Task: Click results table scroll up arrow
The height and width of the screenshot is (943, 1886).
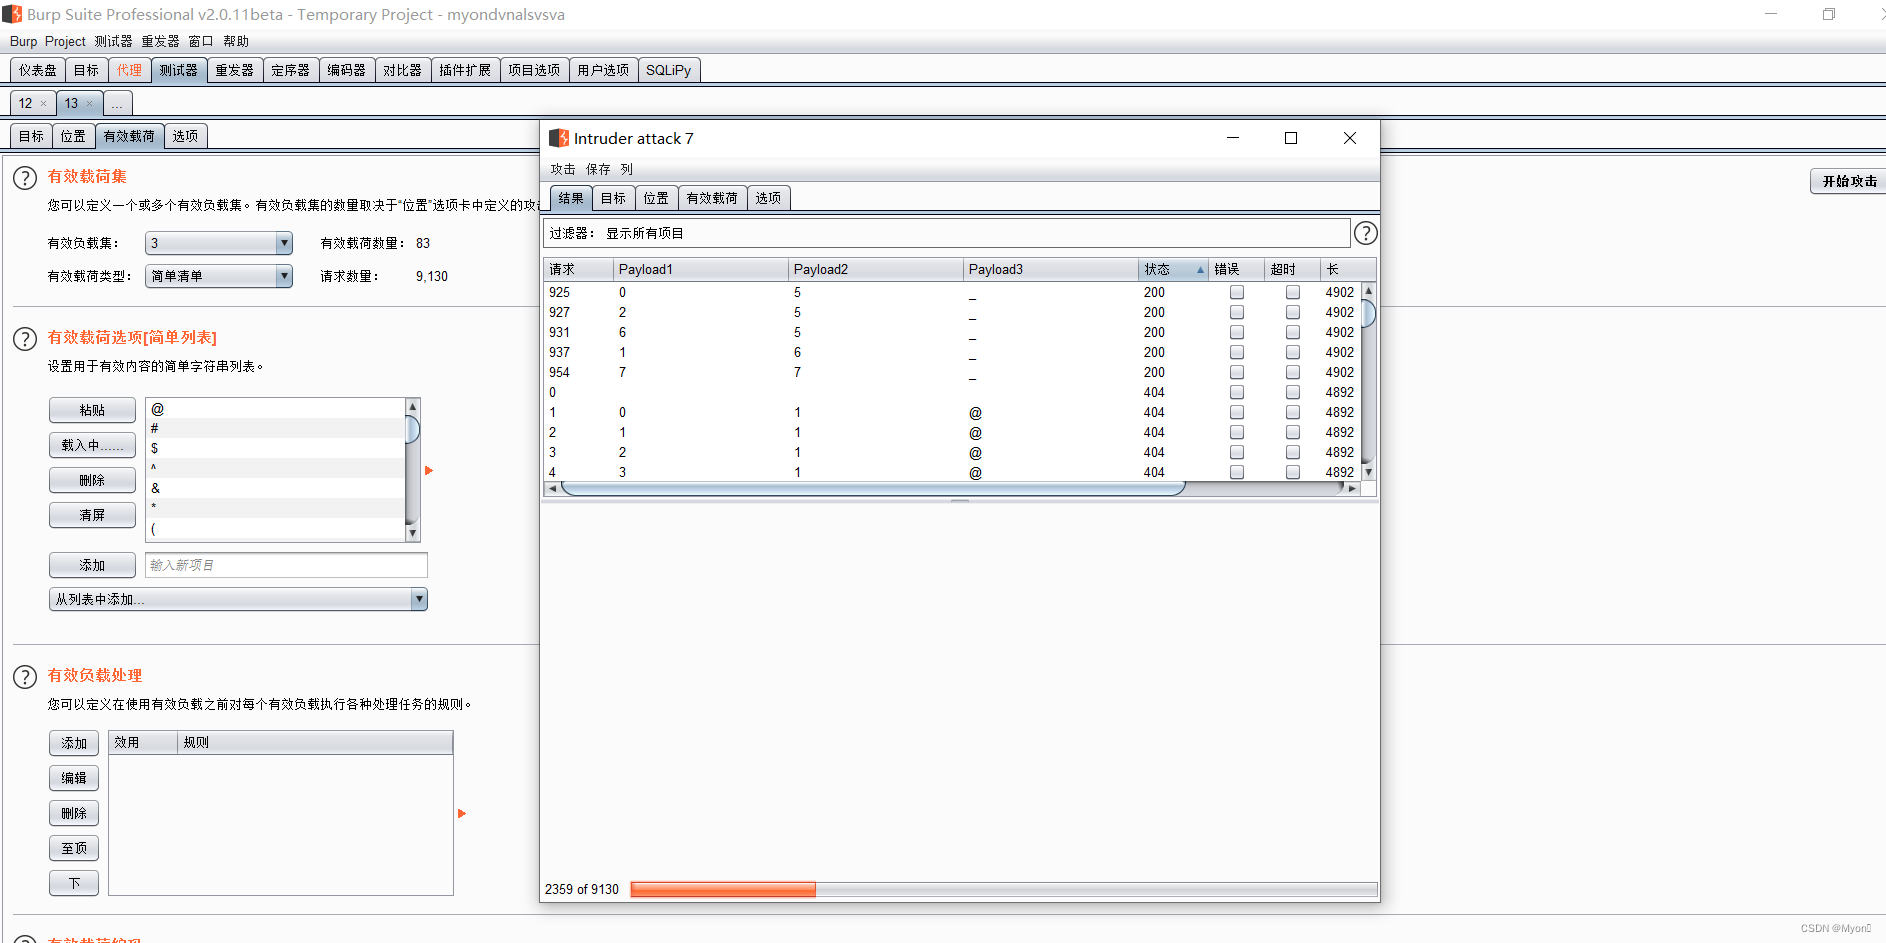Action: click(x=1368, y=290)
